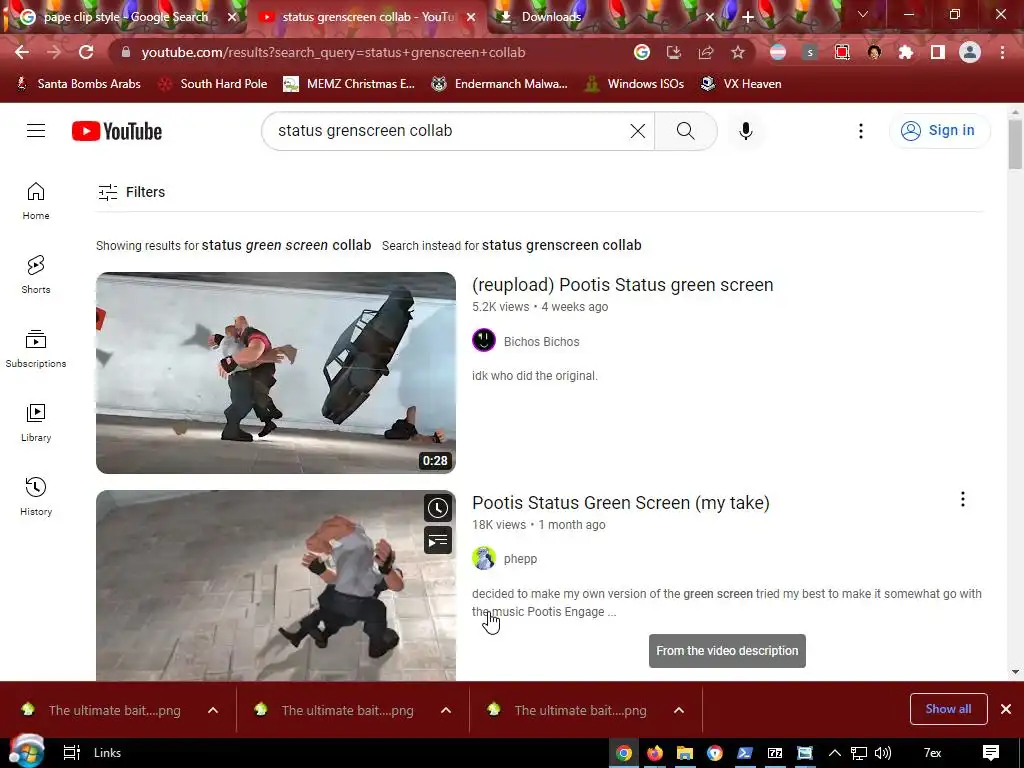Open Bichos Bichos channel avatar

click(484, 340)
